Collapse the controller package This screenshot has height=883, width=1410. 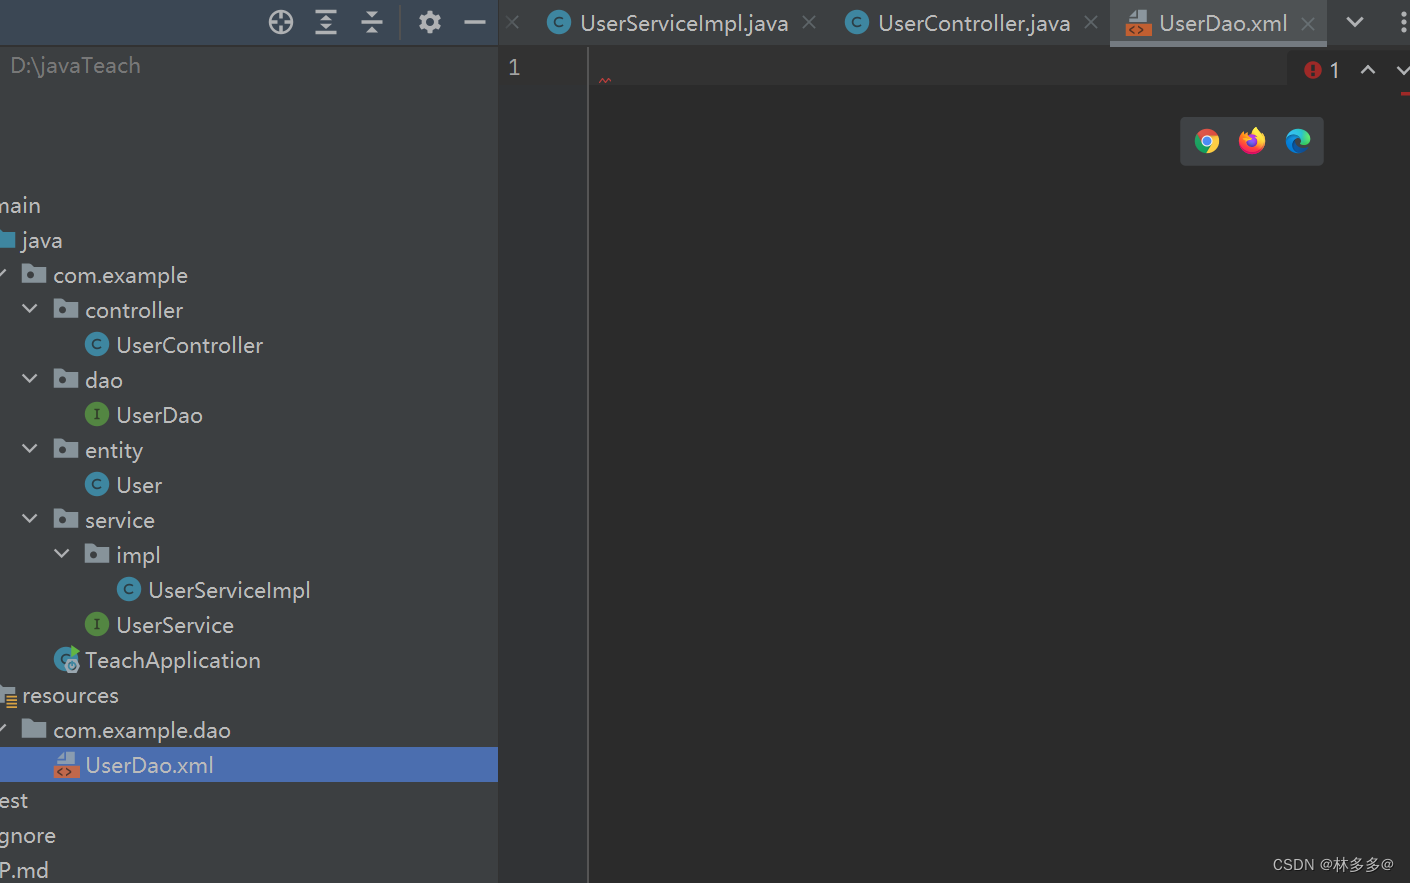pyautogui.click(x=29, y=308)
